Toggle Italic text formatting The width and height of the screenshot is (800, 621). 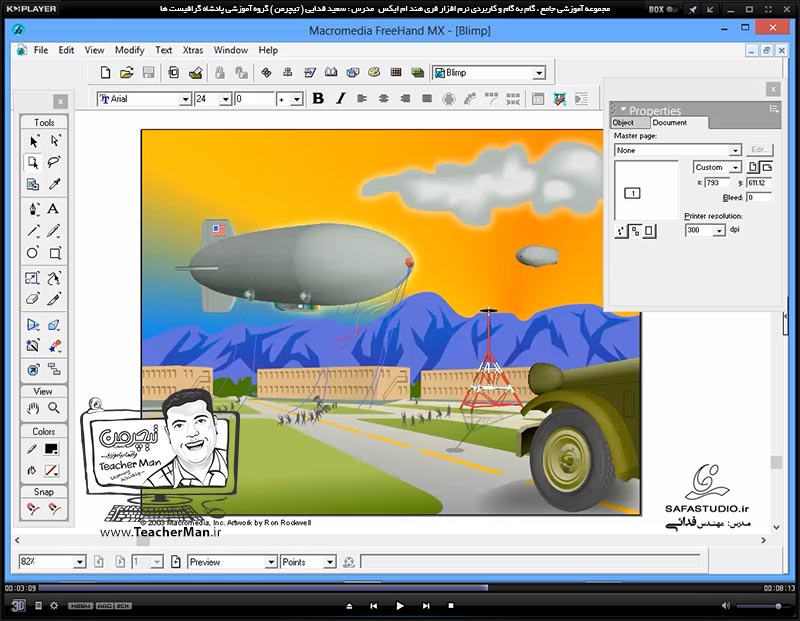[341, 98]
